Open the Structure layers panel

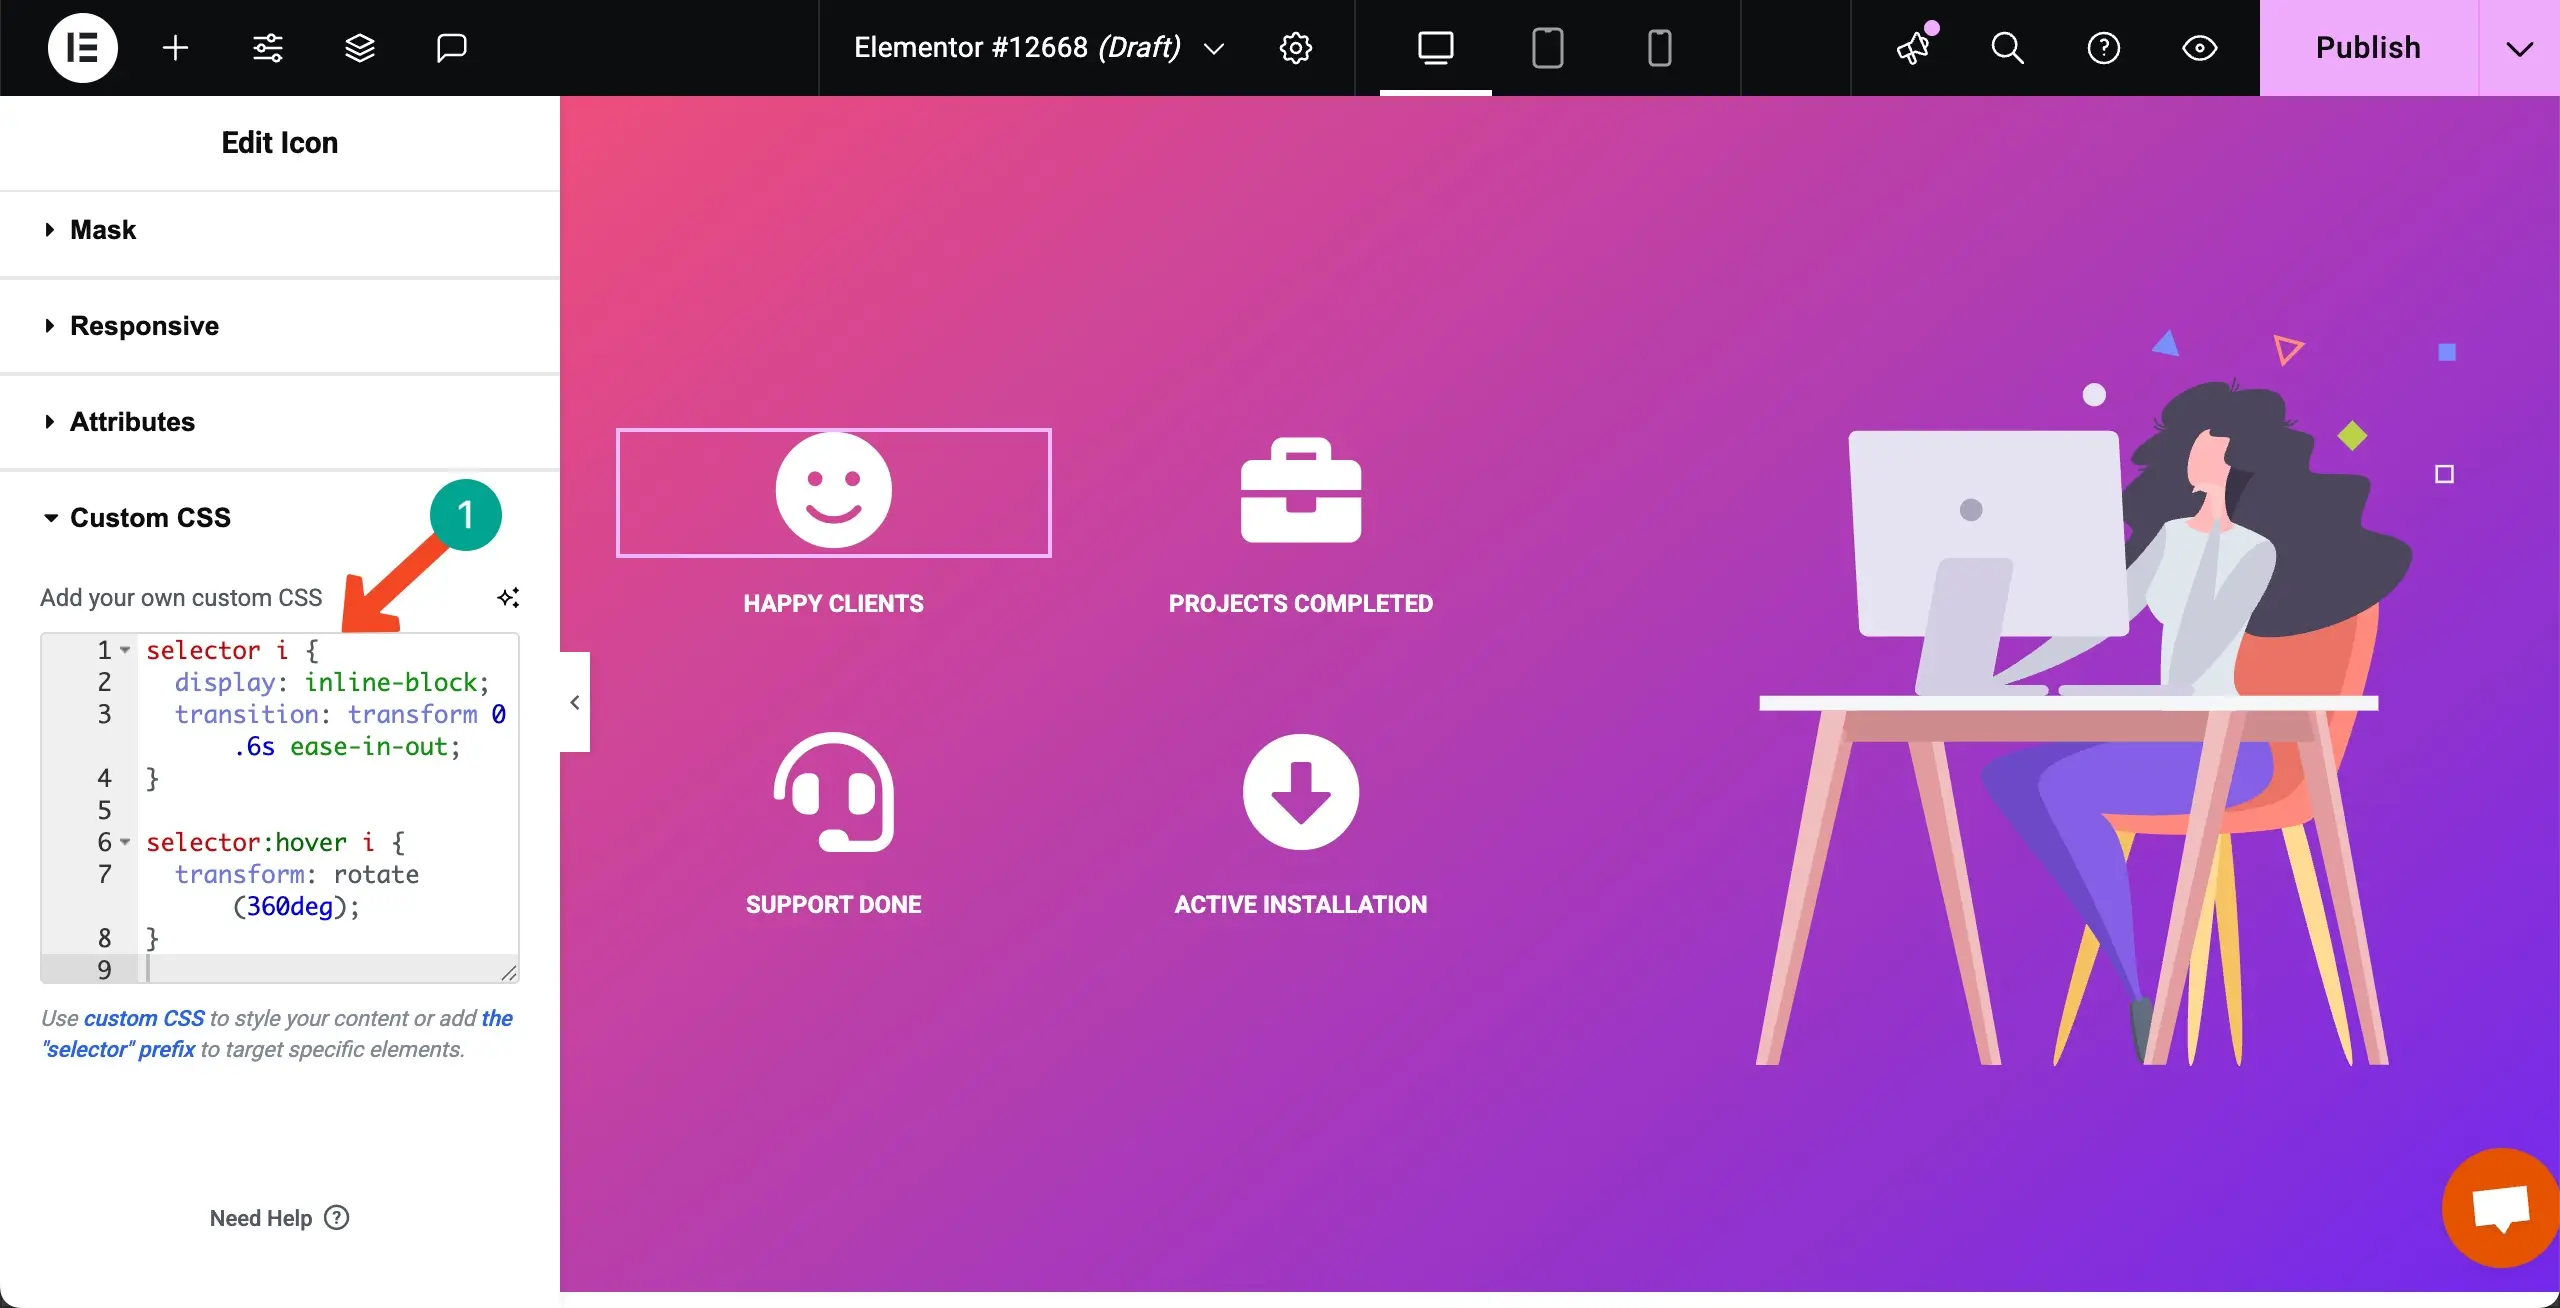pos(360,47)
